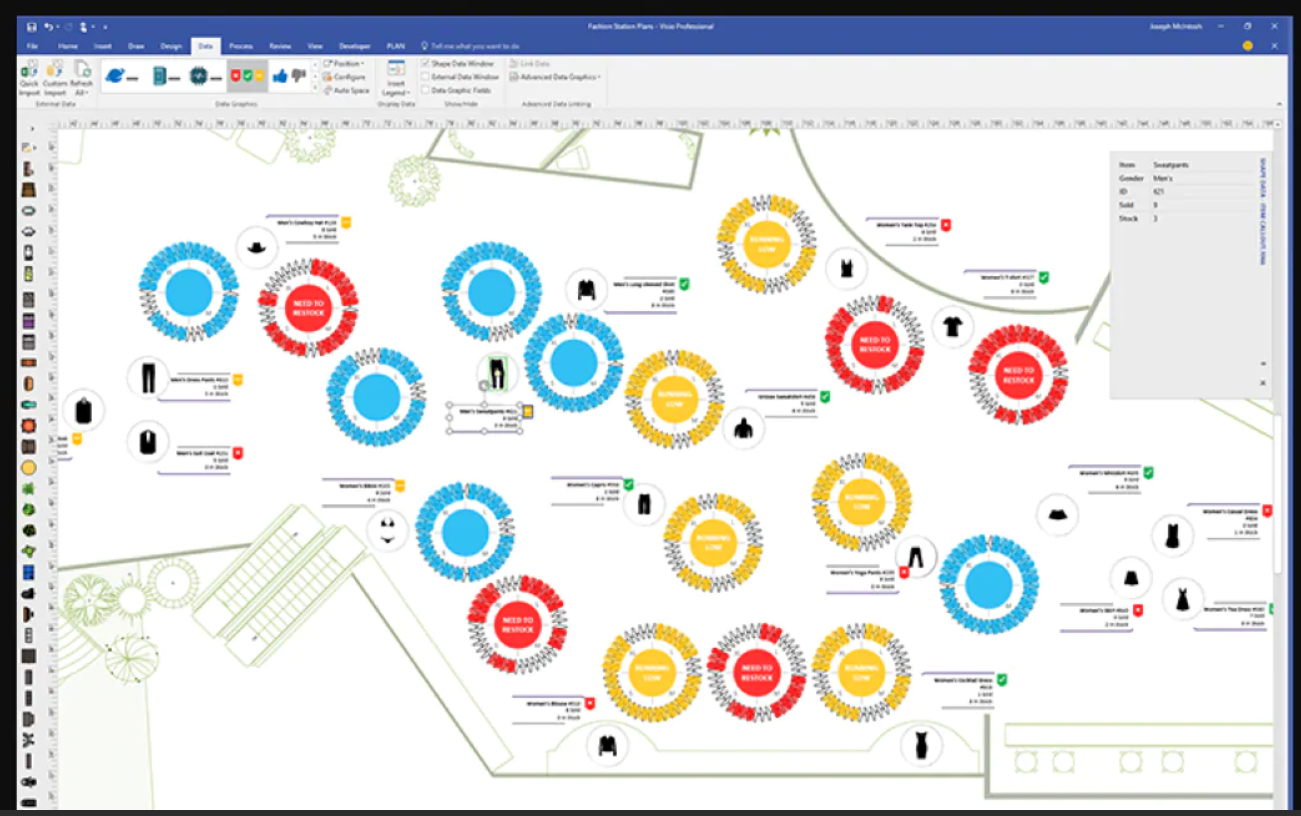This screenshot has height=816, width=1301.
Task: Click the red restock shield on suit coat callout
Action: click(238, 453)
